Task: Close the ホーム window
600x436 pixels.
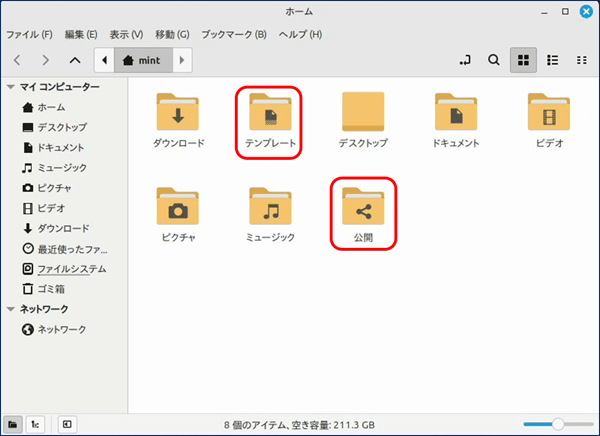Action: (586, 12)
